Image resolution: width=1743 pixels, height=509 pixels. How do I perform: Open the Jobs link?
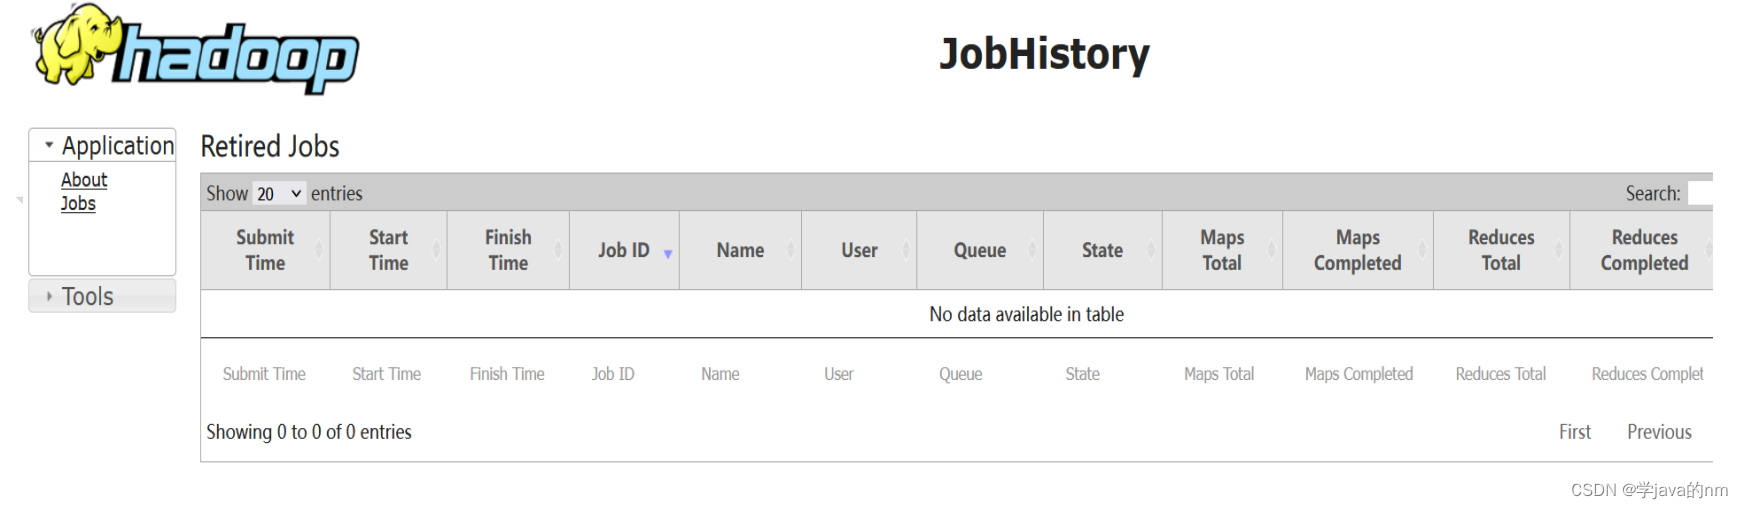pos(78,203)
